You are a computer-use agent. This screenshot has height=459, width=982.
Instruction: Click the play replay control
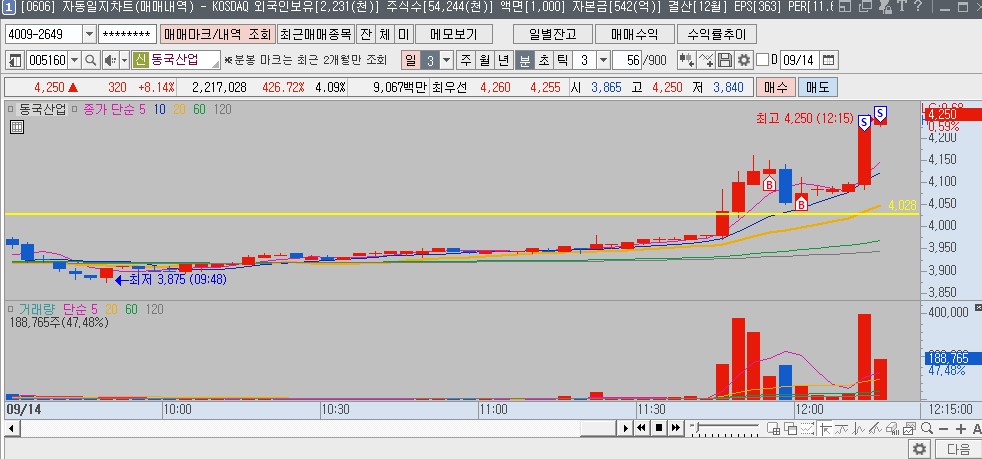coord(625,428)
